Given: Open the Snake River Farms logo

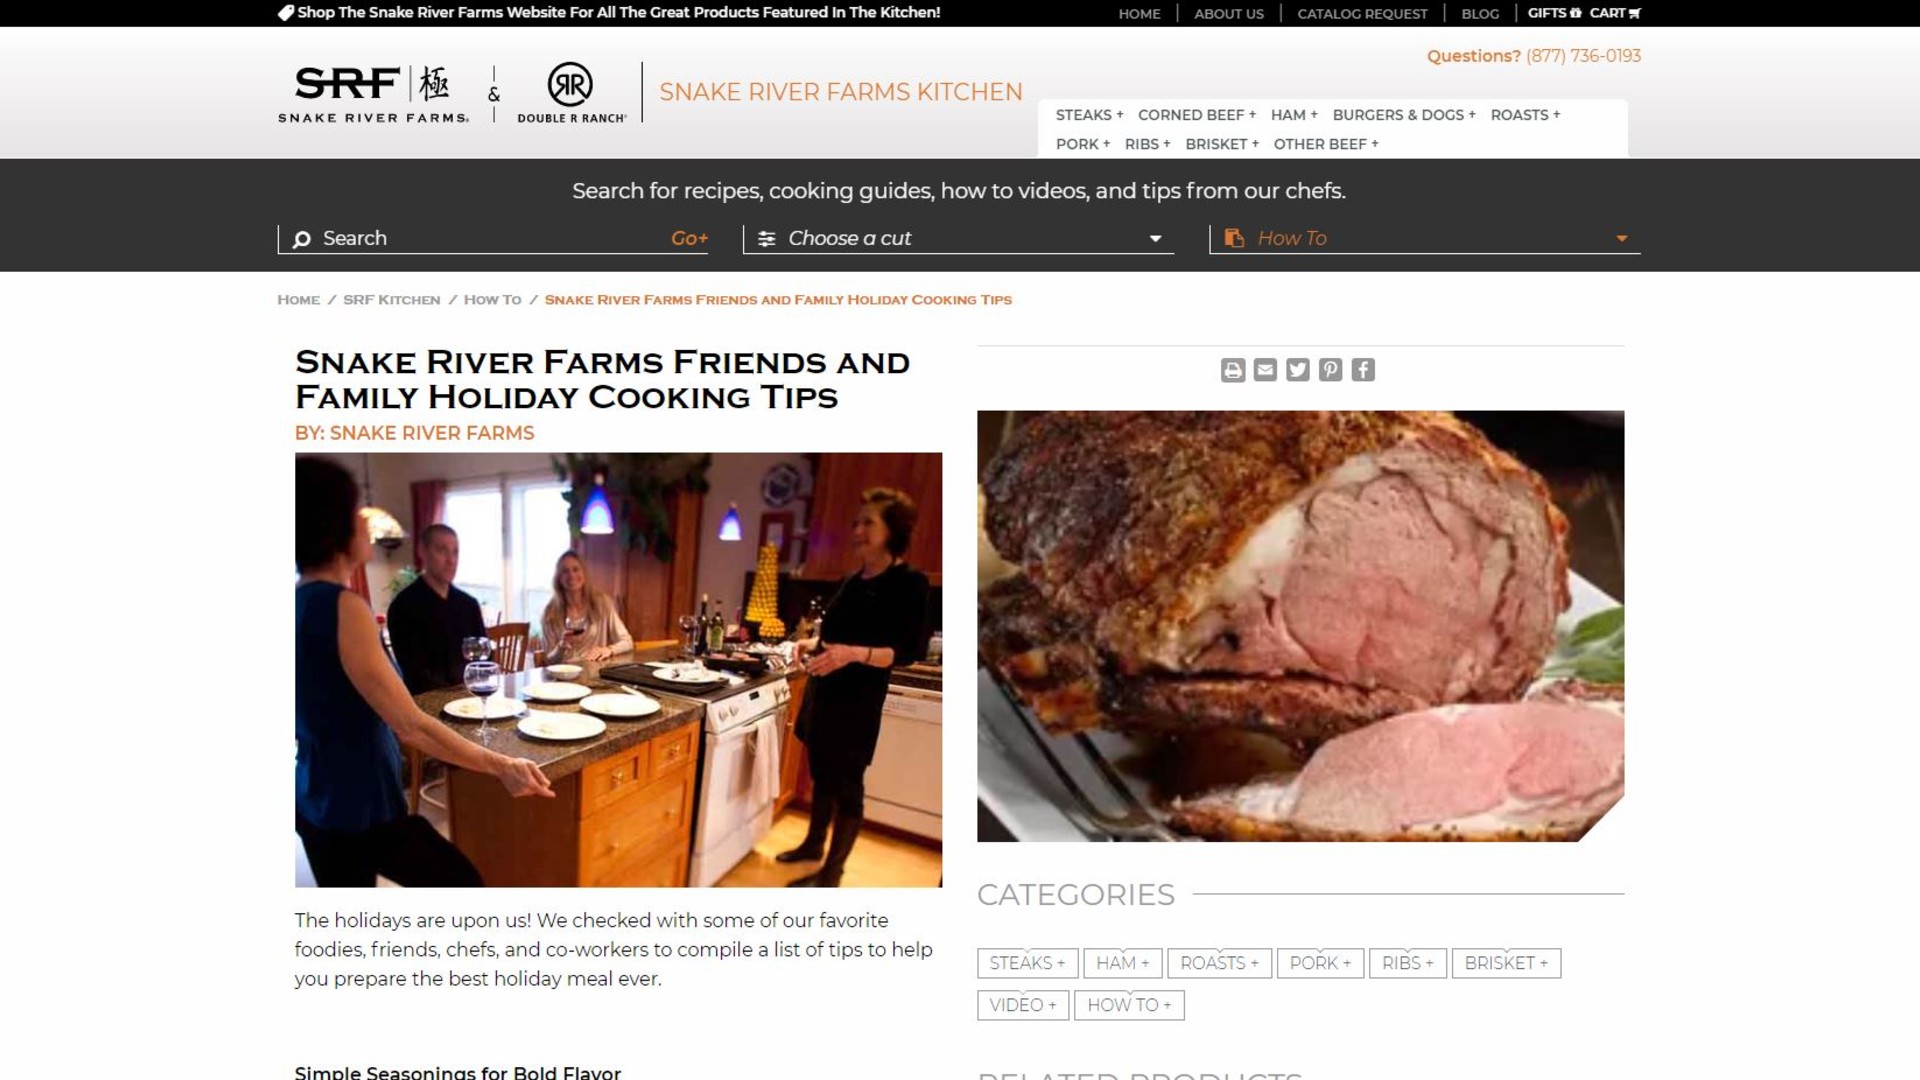Looking at the screenshot, I should pos(373,94).
